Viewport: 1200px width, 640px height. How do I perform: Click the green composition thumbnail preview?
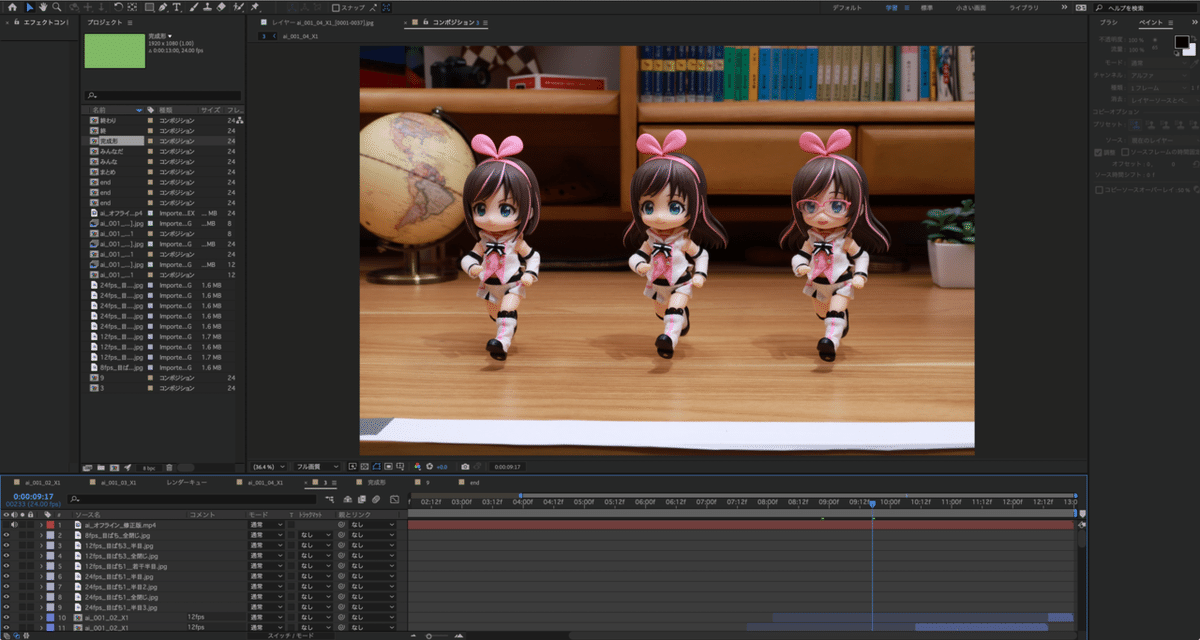[114, 50]
